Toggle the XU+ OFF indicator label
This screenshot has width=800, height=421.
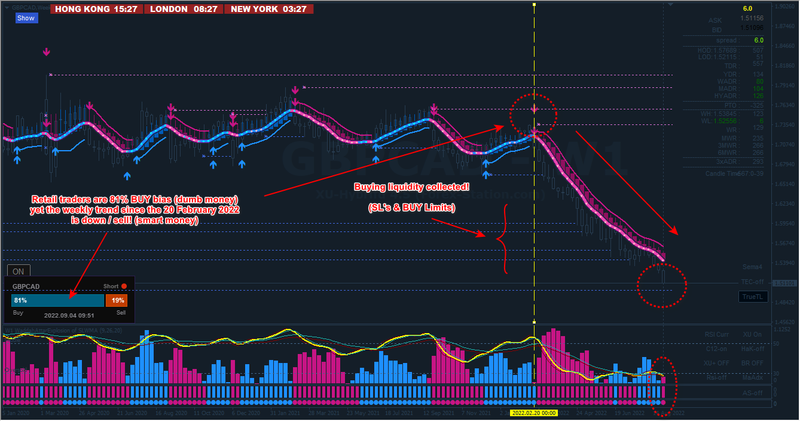[716, 363]
